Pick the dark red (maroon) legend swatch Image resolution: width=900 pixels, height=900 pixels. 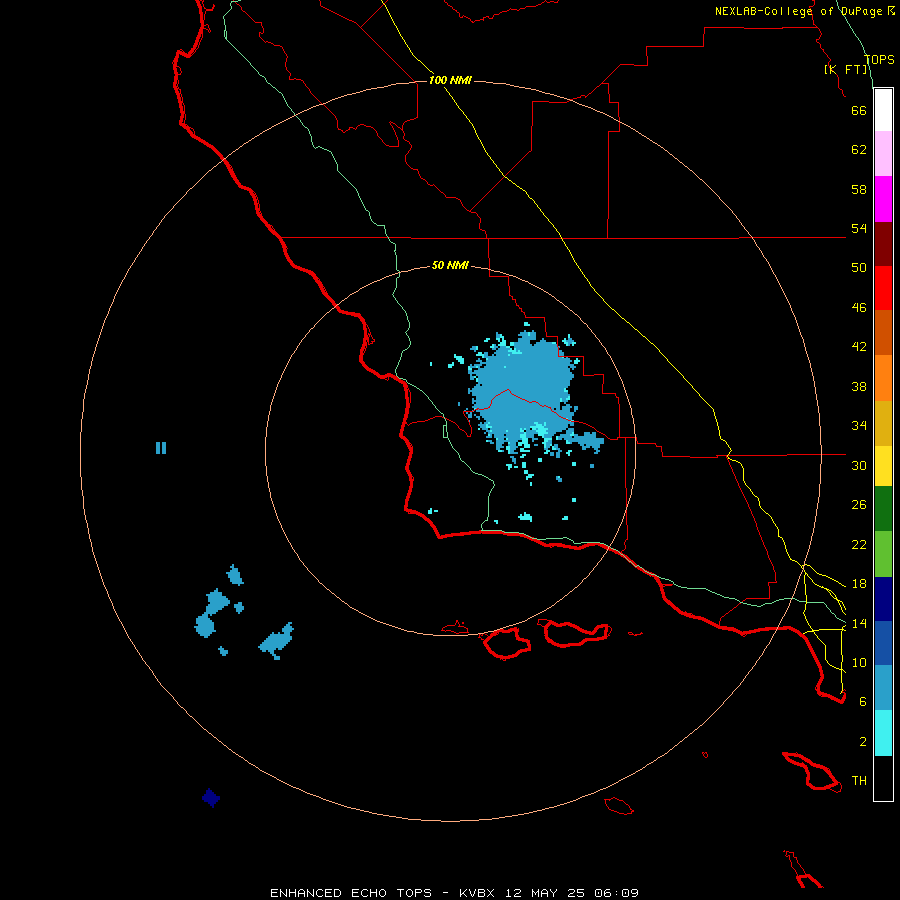(883, 244)
